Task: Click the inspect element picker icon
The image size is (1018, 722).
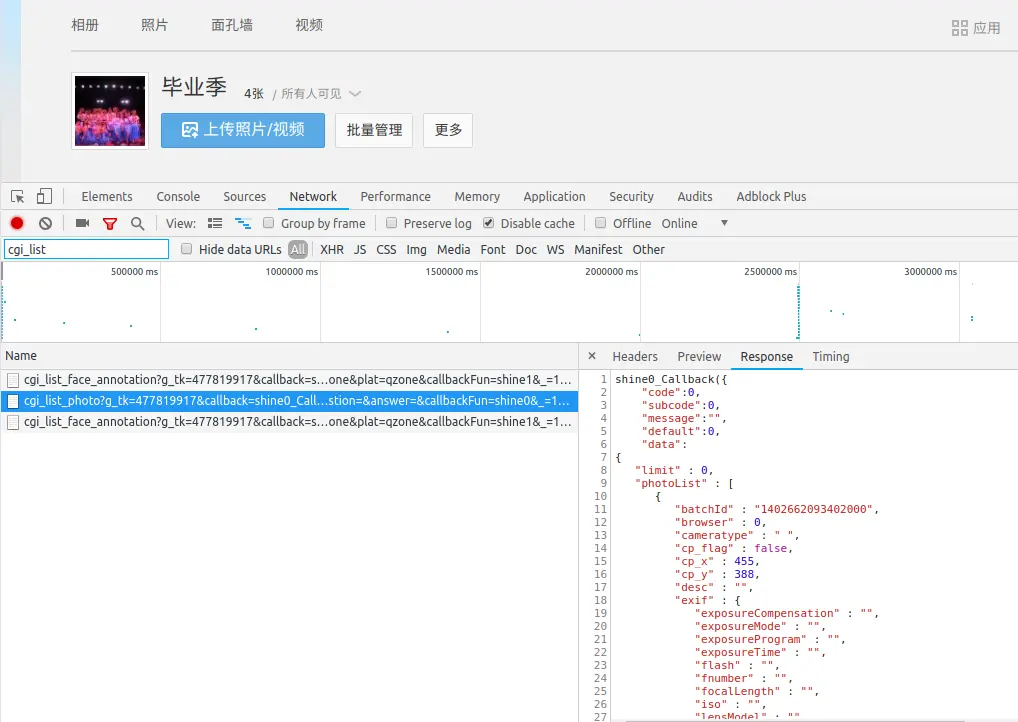Action: tap(18, 197)
